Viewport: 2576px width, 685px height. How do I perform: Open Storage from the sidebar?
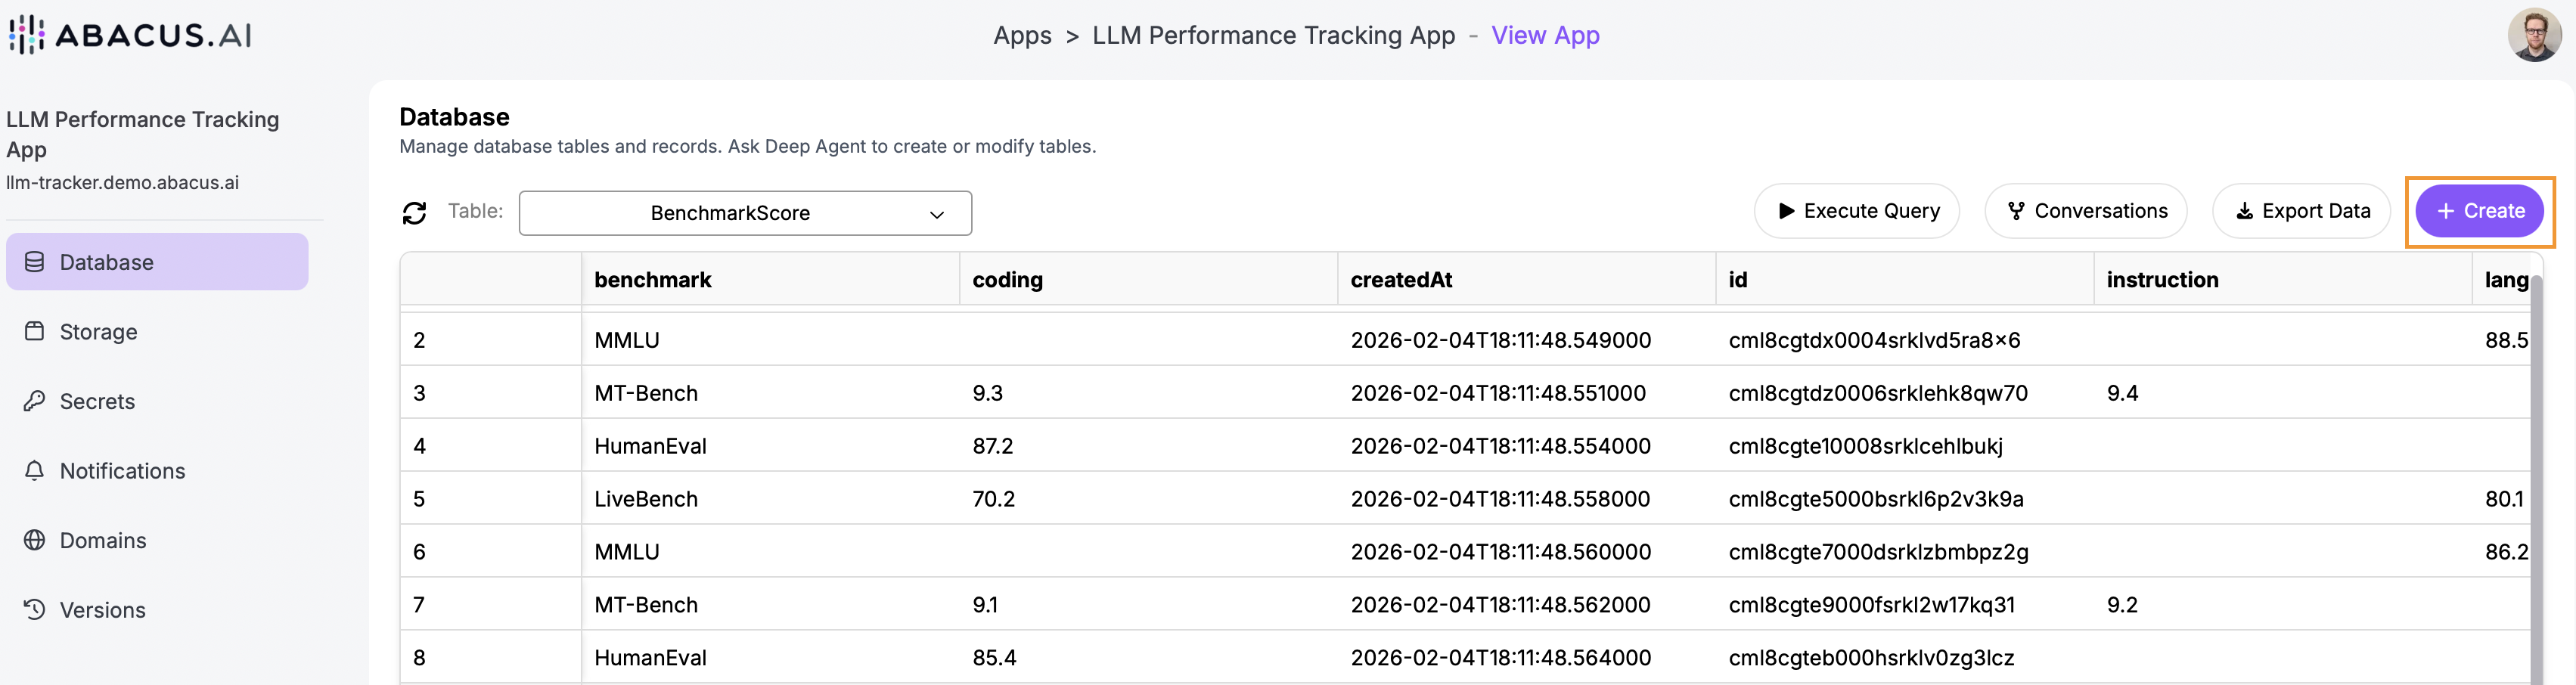point(98,332)
